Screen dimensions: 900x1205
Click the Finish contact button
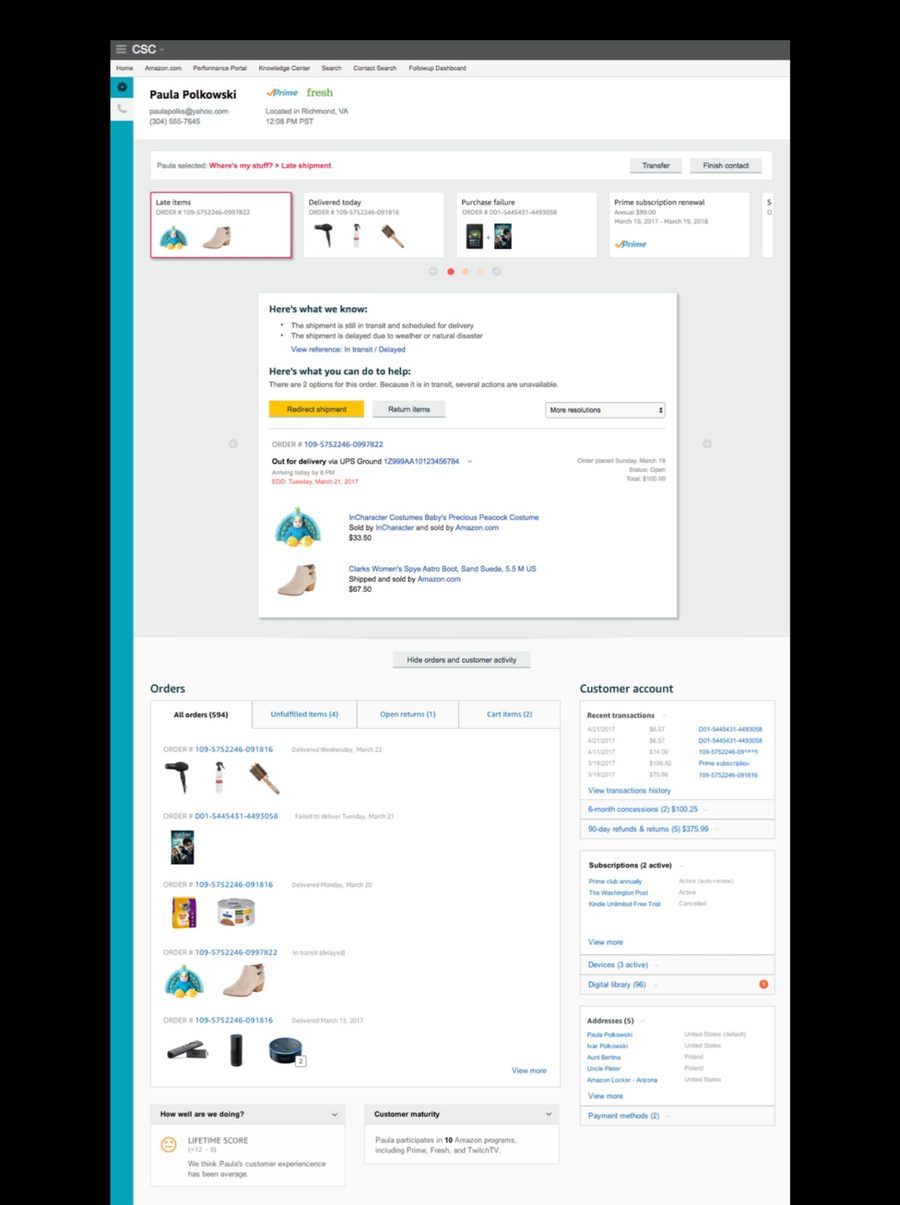pos(725,165)
